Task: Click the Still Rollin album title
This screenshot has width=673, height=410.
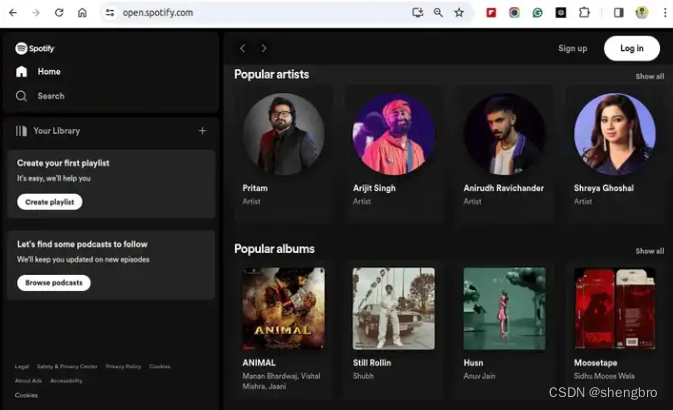Action: 372,363
